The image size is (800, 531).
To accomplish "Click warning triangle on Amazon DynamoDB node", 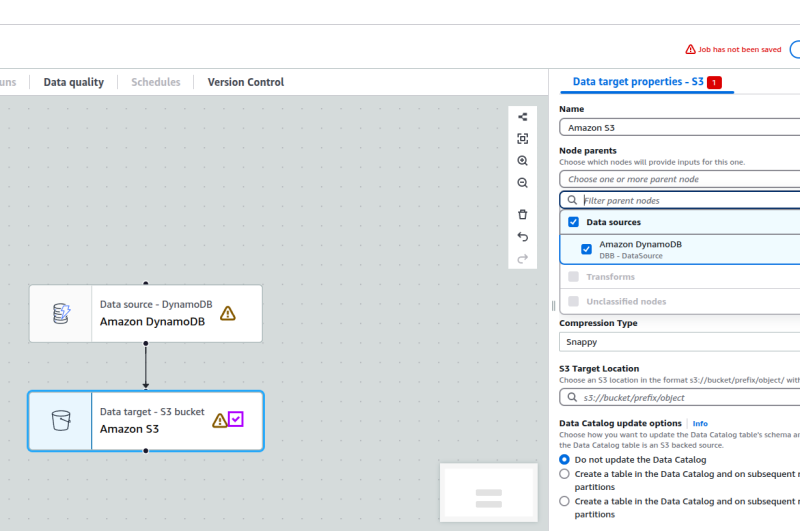I will (x=228, y=313).
